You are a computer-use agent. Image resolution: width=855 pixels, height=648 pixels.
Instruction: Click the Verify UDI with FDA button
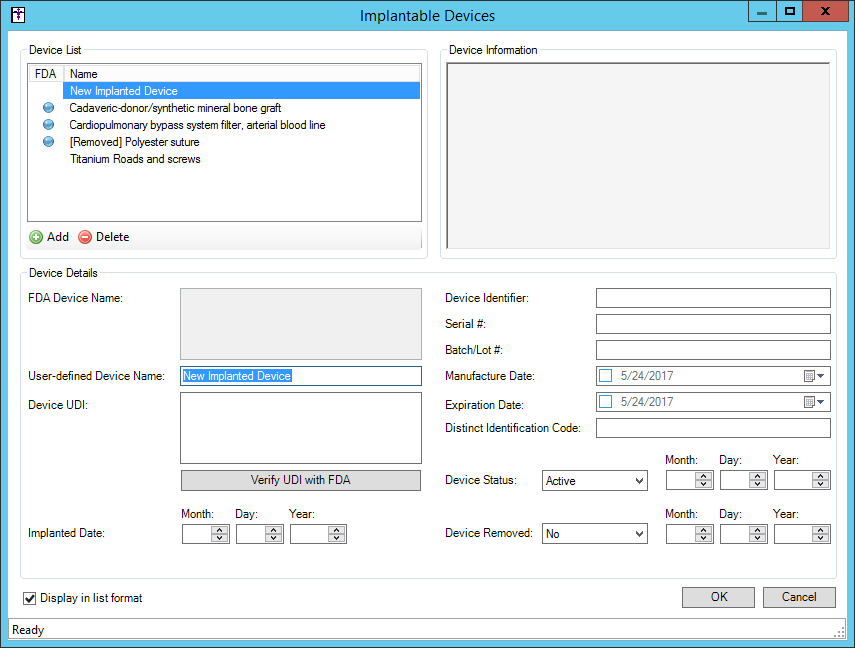(x=300, y=480)
